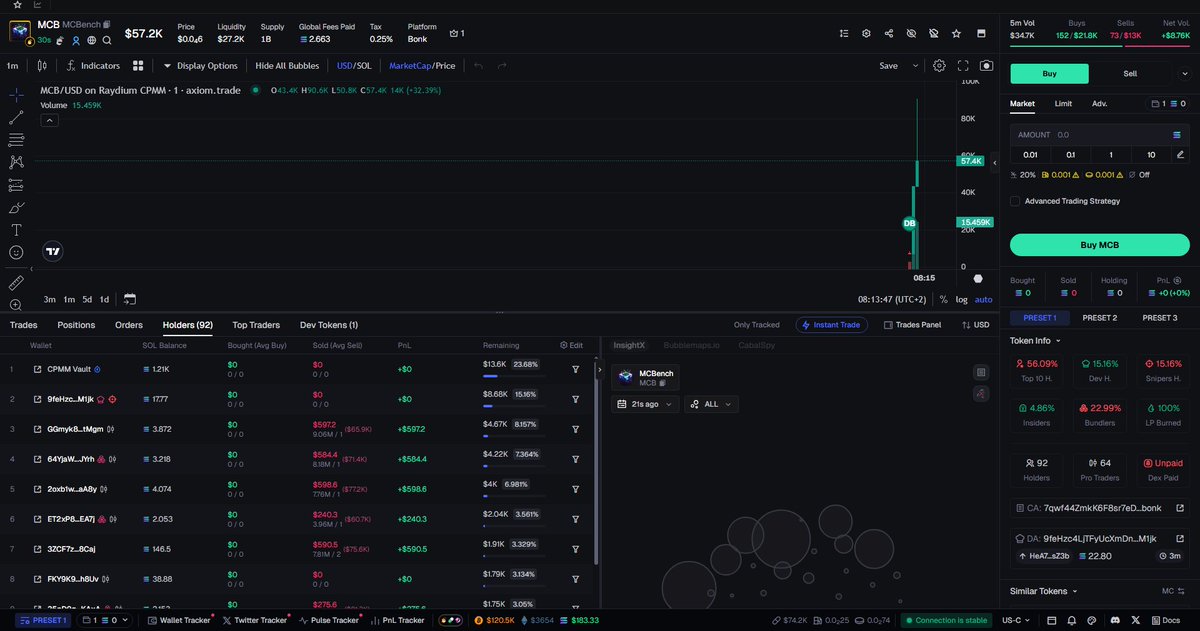This screenshot has height=631, width=1200.
Task: Click the hide token eye-slash icon
Action: tap(911, 33)
